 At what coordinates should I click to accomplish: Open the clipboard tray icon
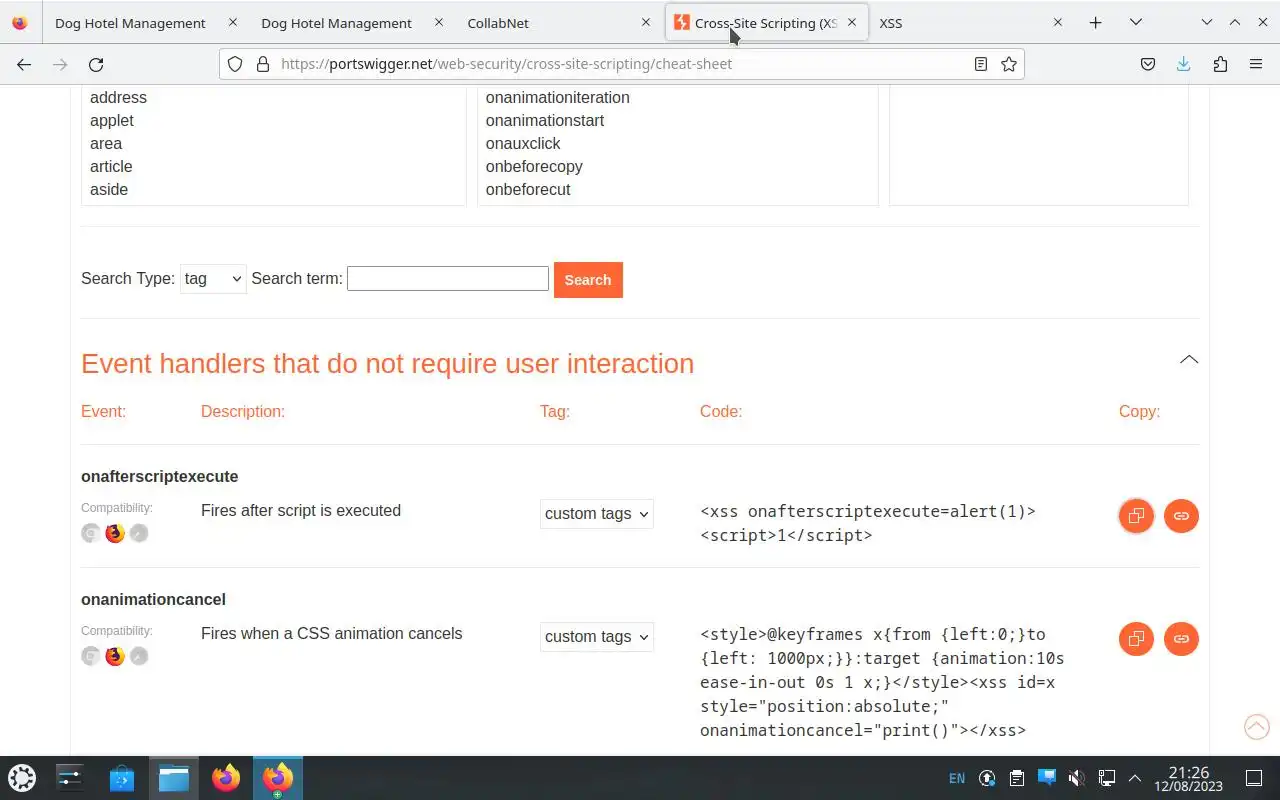coord(1017,778)
